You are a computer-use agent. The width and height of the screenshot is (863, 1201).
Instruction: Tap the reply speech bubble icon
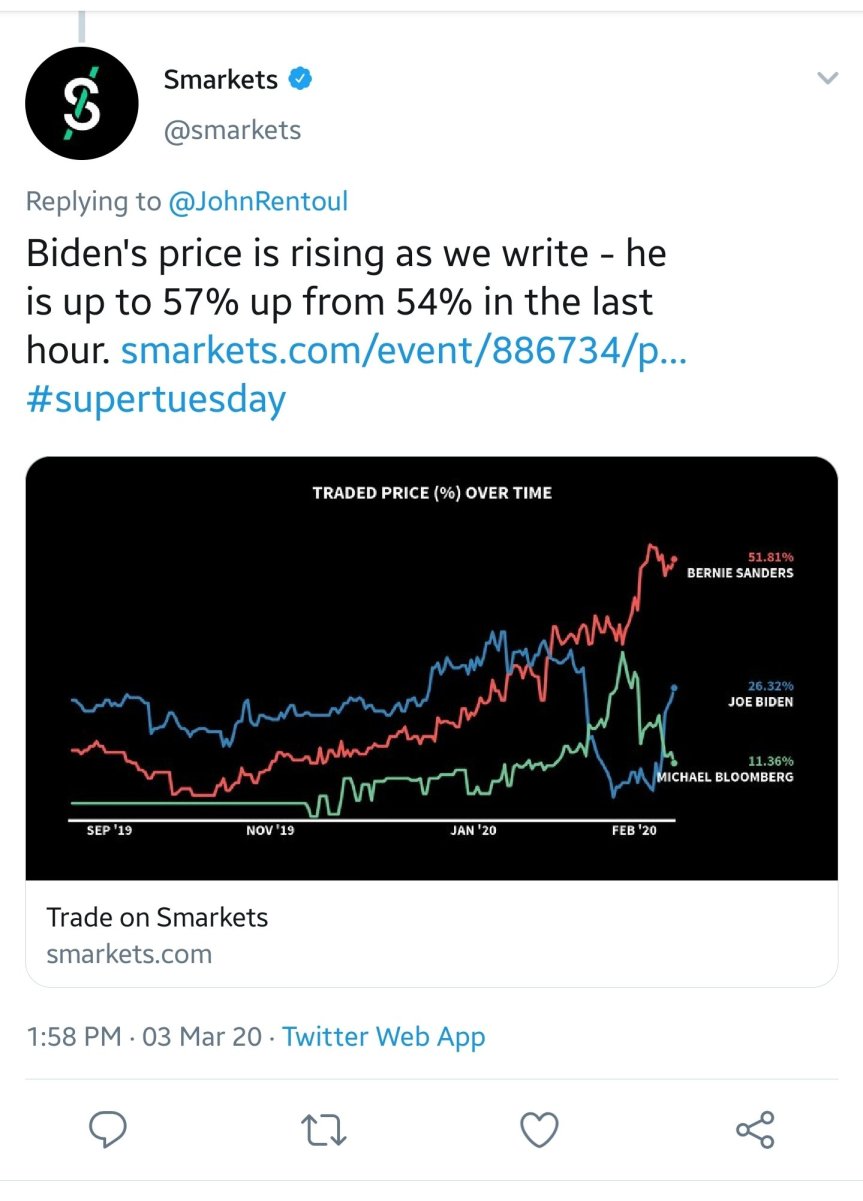coord(108,1130)
